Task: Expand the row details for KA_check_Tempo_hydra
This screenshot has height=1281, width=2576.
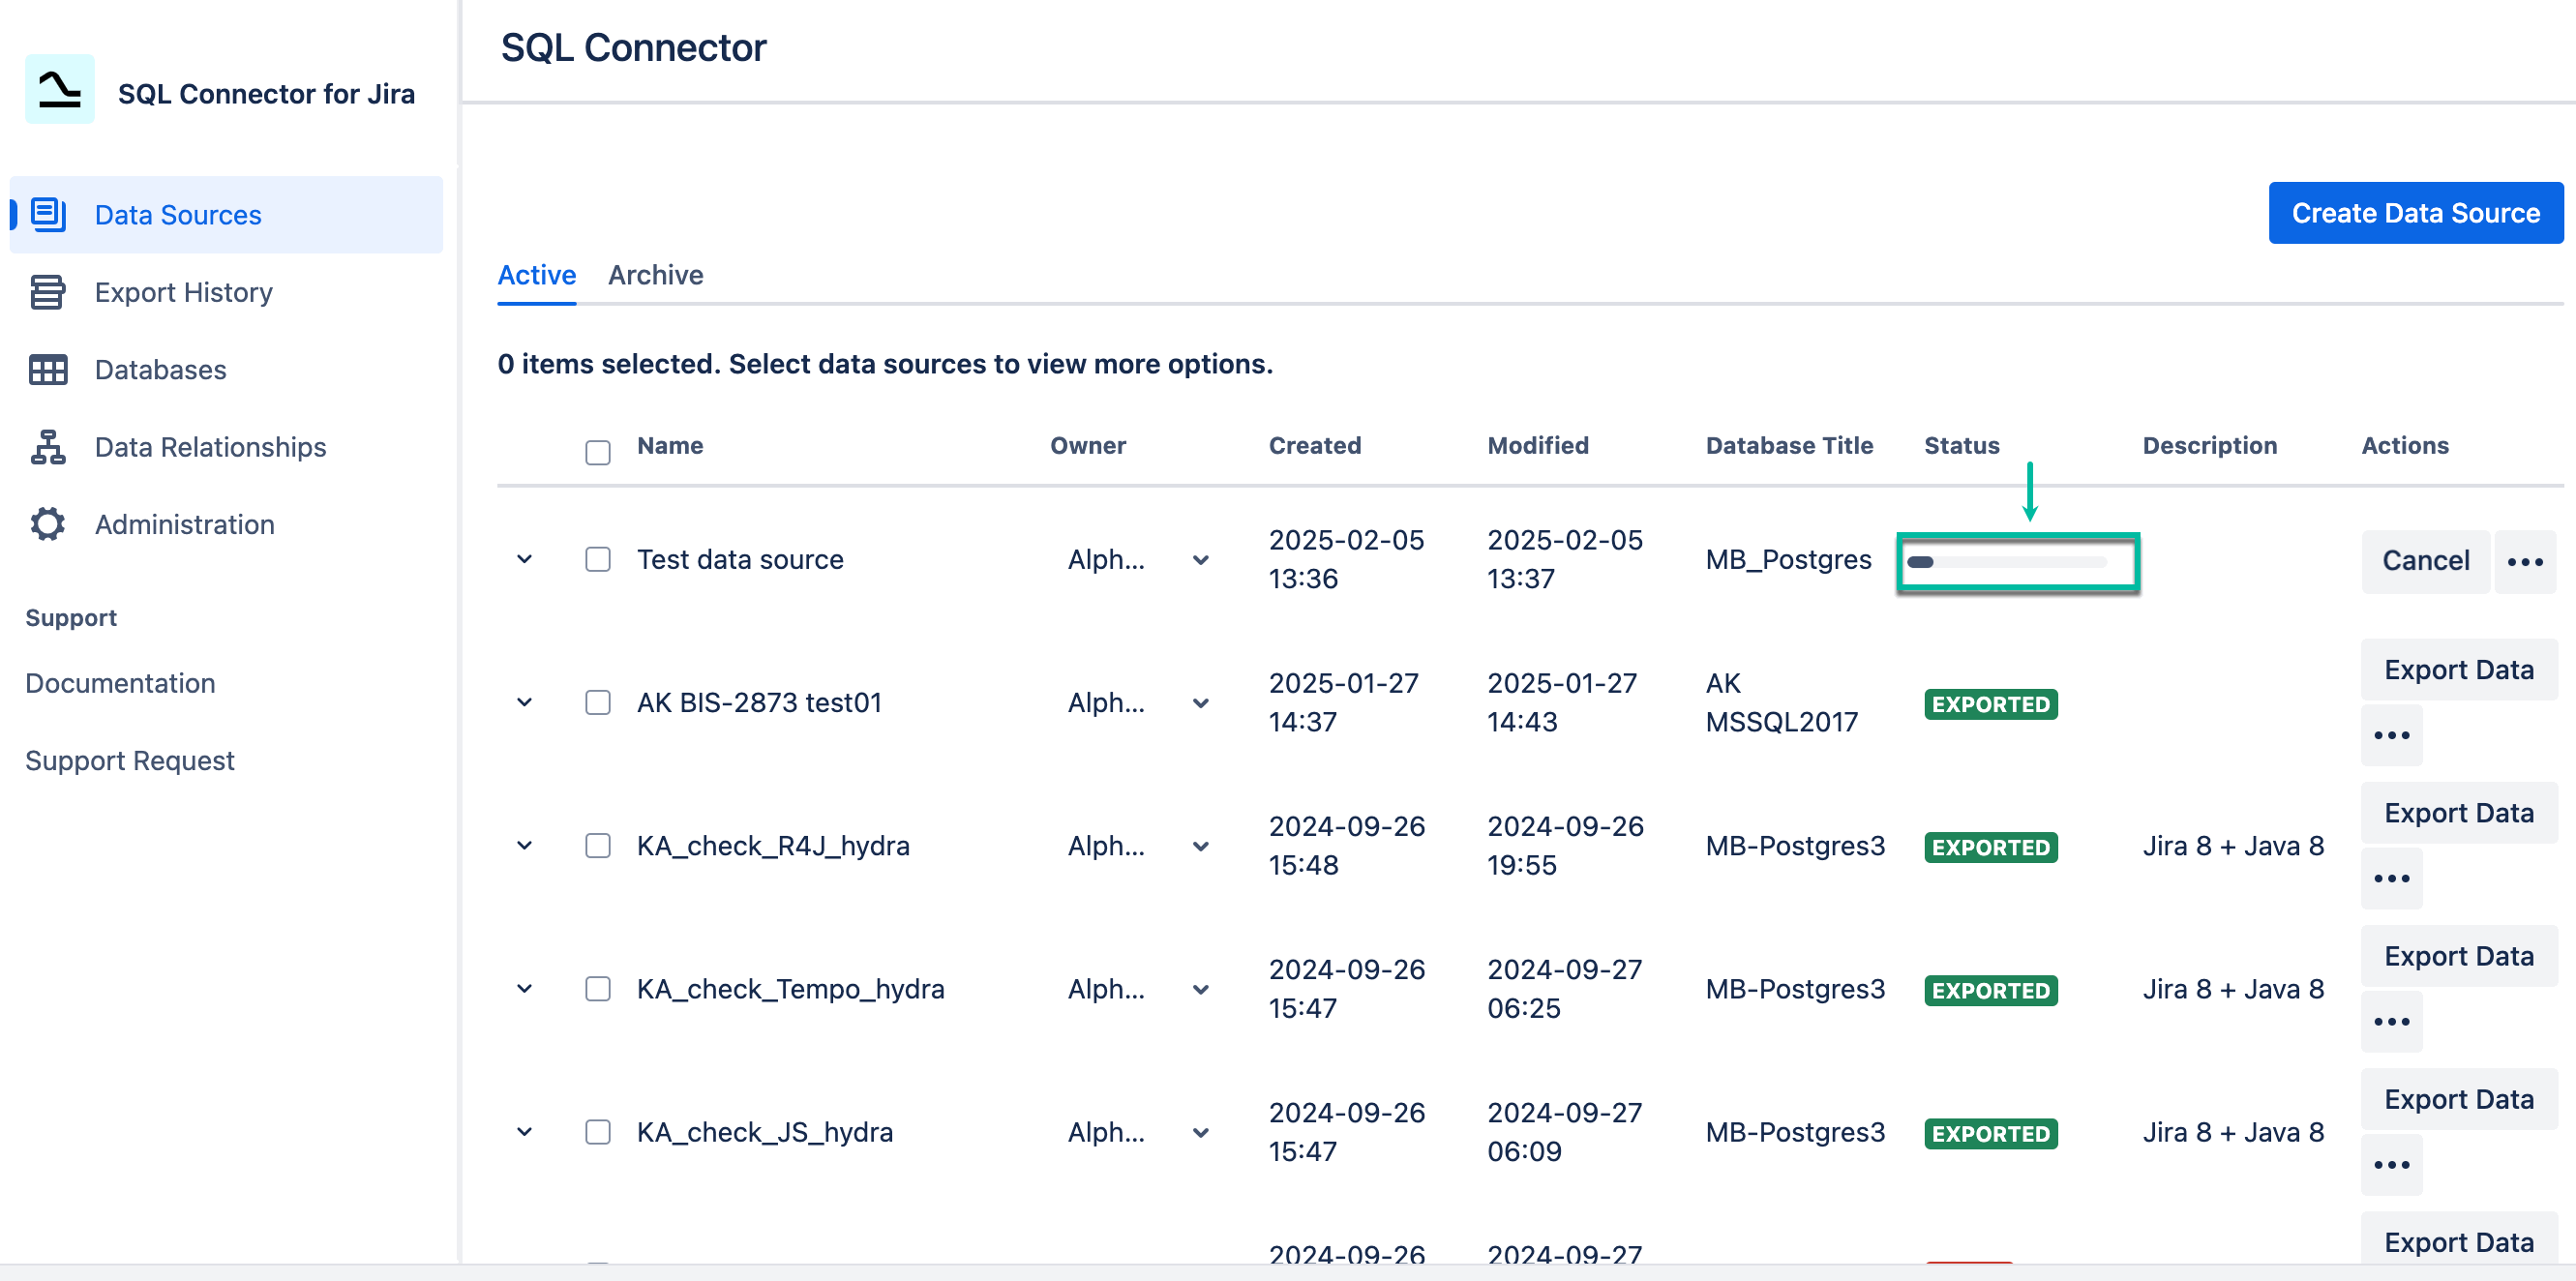Action: point(524,988)
